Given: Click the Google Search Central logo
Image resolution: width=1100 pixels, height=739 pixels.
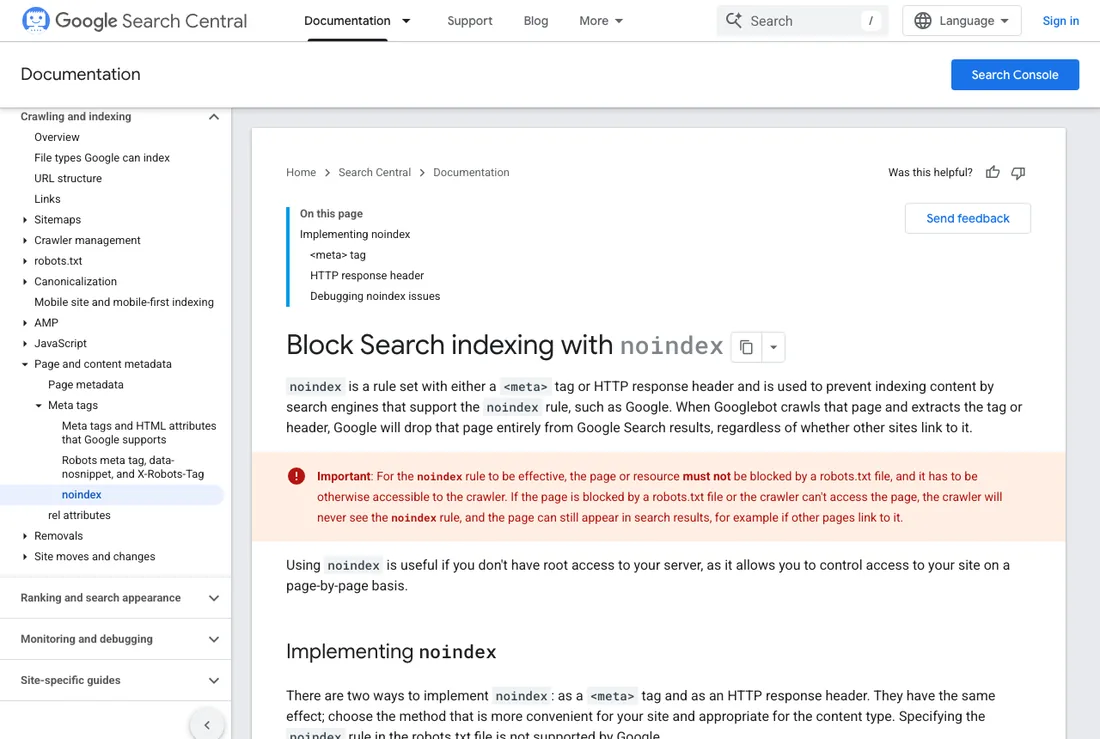Looking at the screenshot, I should 134,20.
